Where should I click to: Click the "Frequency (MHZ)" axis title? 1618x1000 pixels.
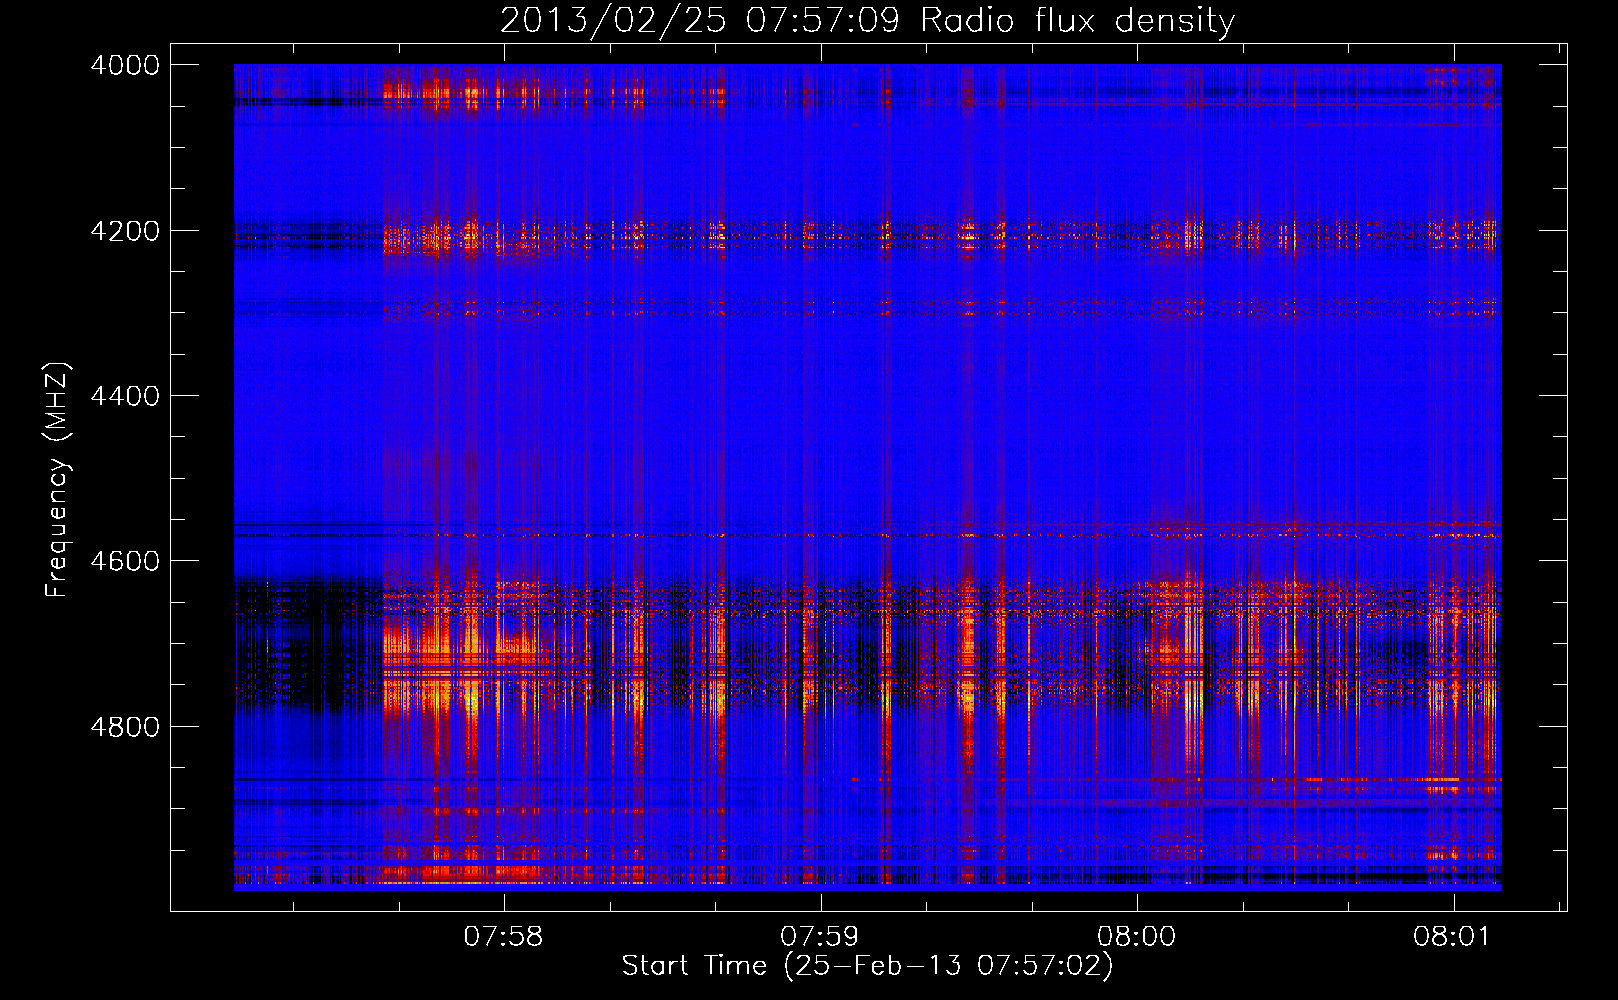click(57, 479)
